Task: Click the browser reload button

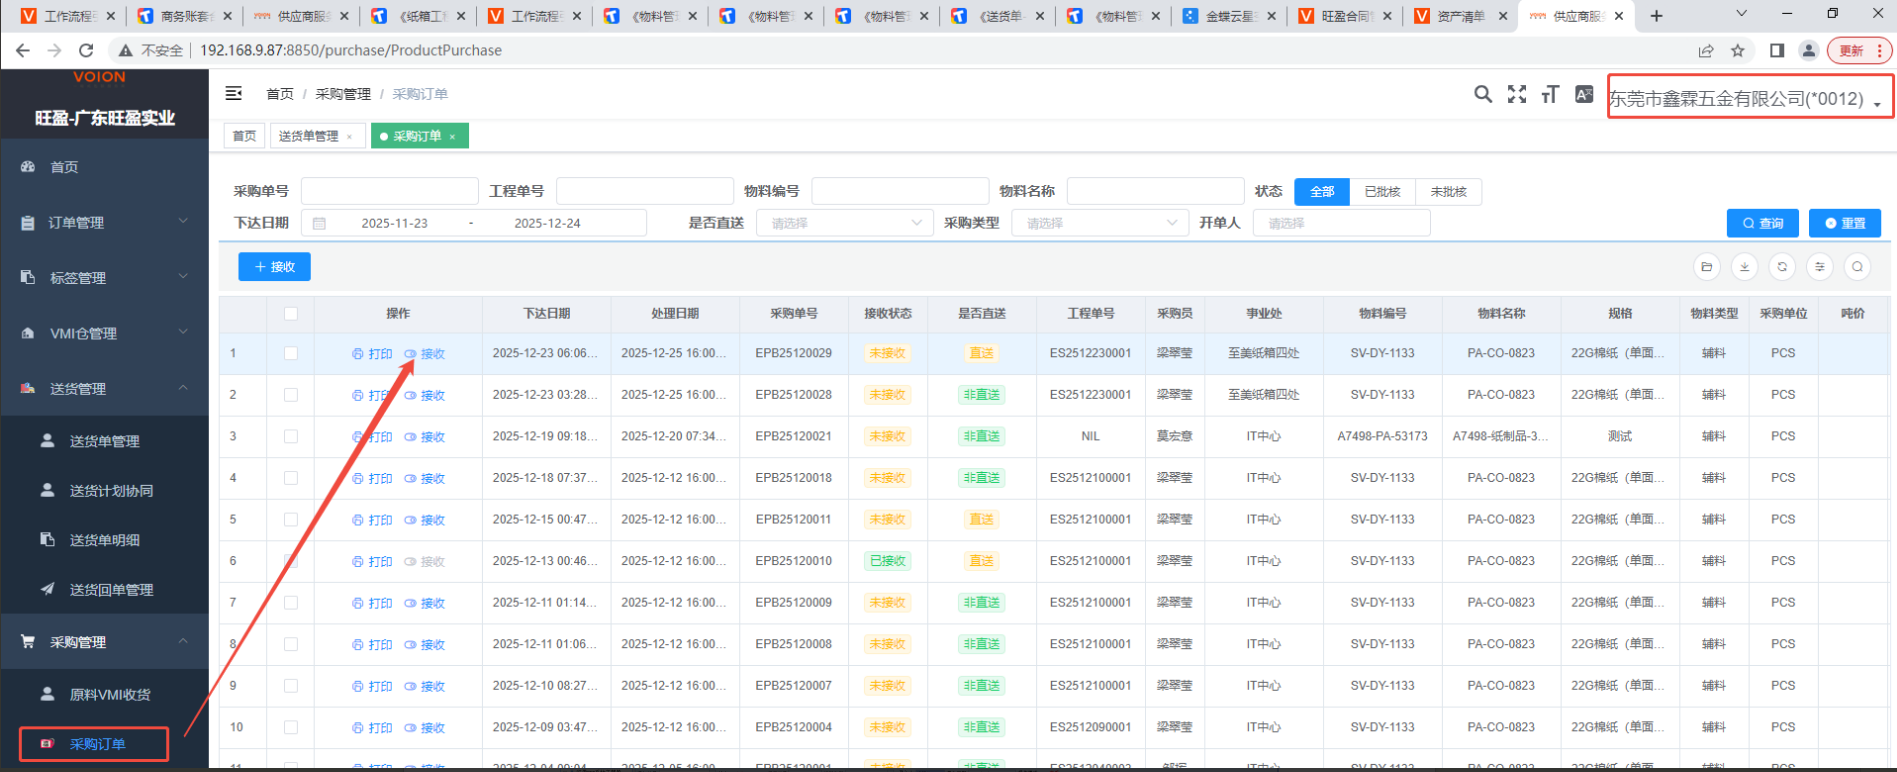Action: [x=86, y=50]
